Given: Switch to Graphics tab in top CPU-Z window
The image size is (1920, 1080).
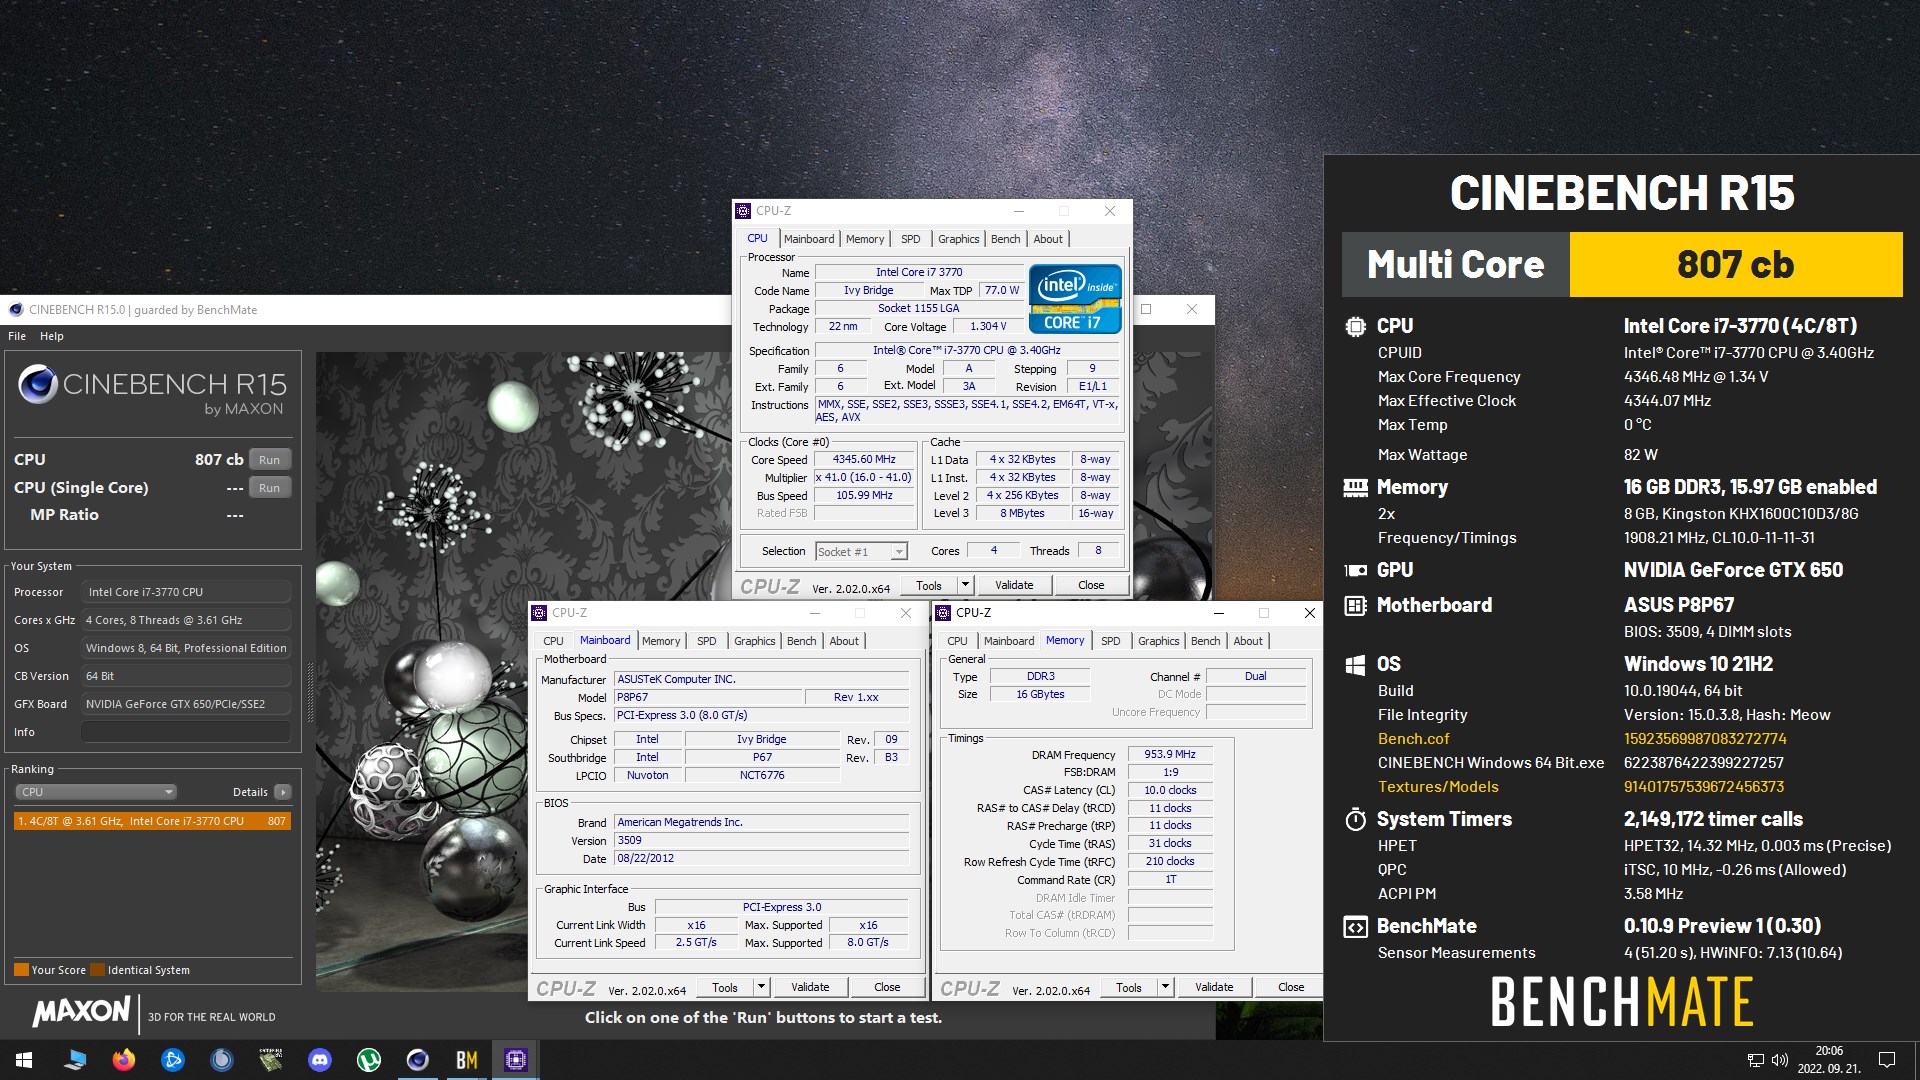Looking at the screenshot, I should point(958,239).
